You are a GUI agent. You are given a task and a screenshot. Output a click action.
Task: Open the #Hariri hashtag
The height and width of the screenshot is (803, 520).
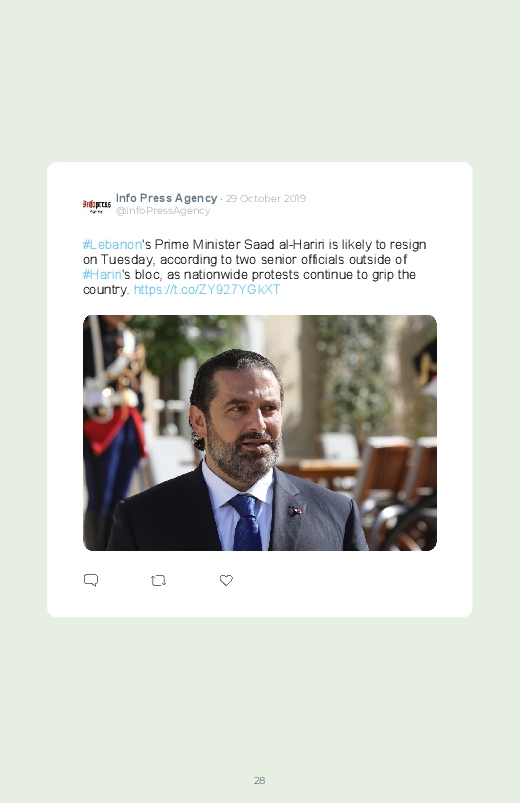coord(102,274)
